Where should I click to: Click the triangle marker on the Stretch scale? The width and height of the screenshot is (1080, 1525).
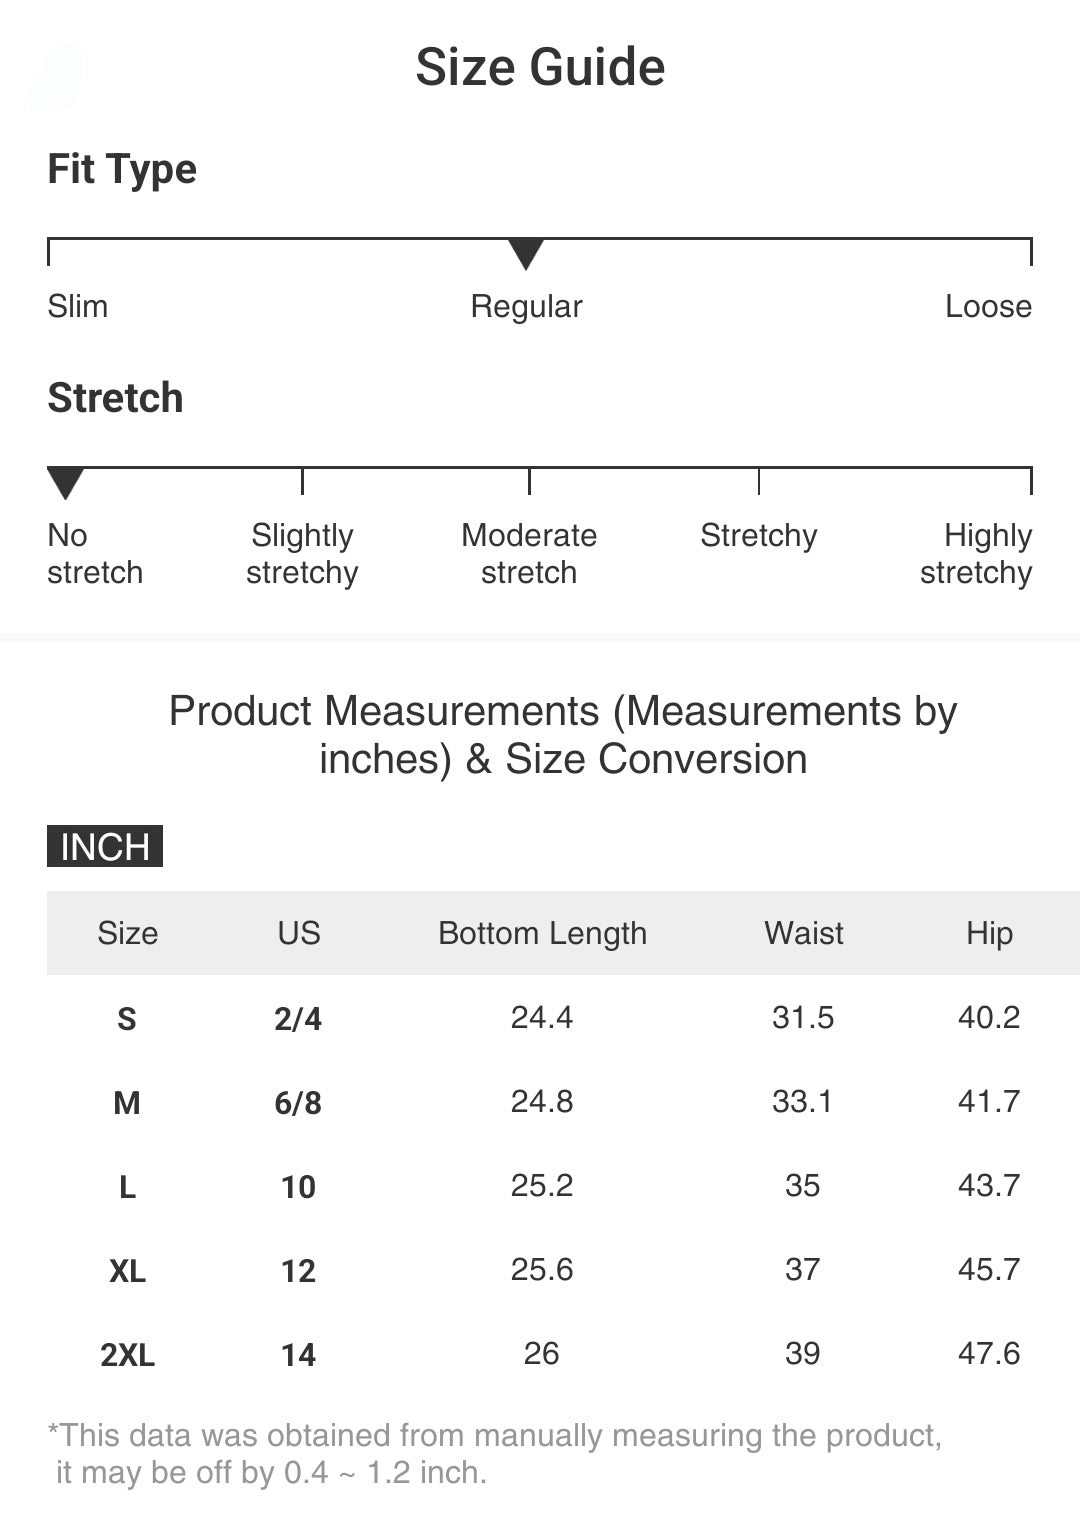66,482
